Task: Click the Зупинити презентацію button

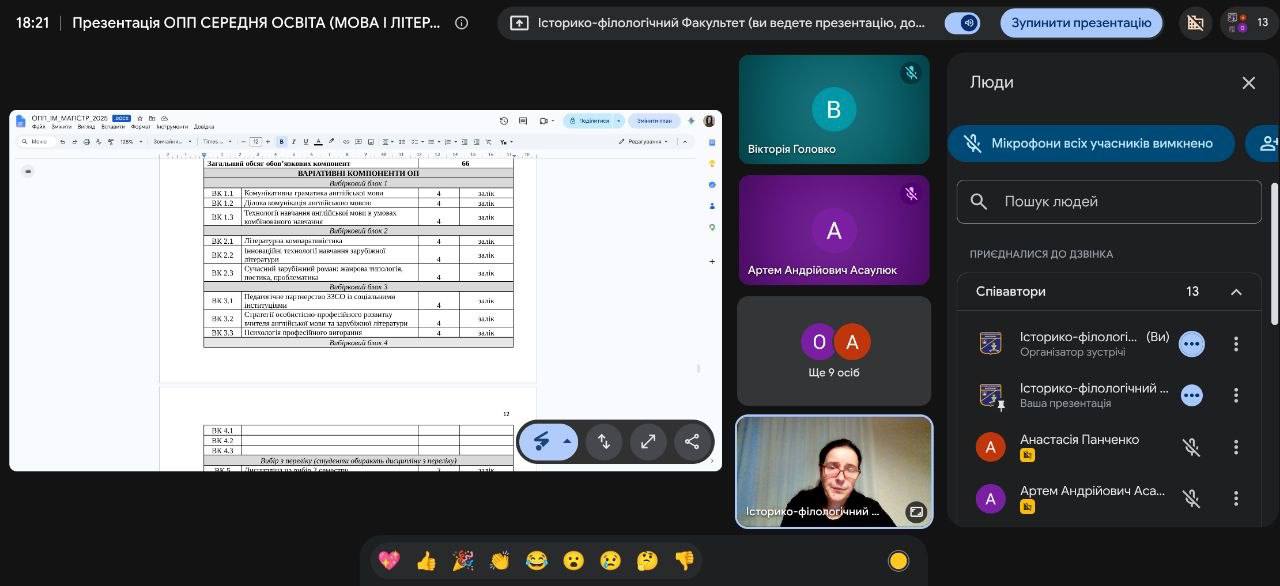Action: point(1081,23)
